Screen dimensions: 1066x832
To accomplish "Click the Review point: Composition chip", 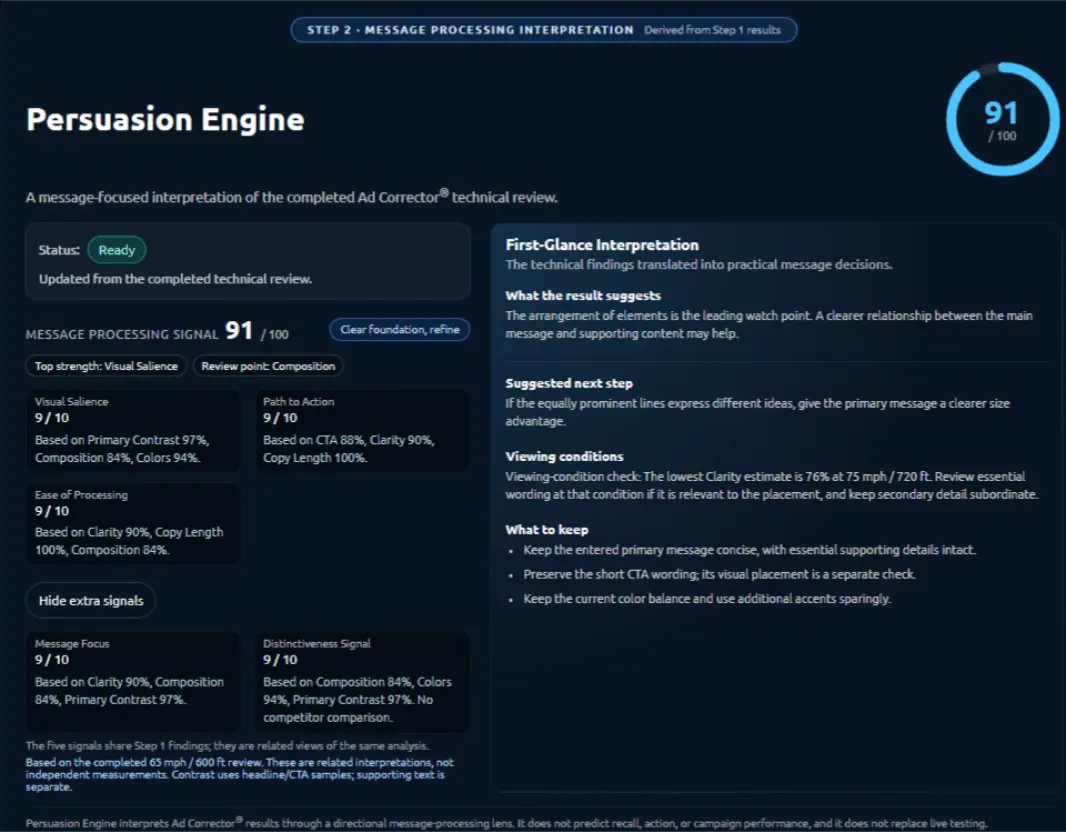I will (x=268, y=366).
